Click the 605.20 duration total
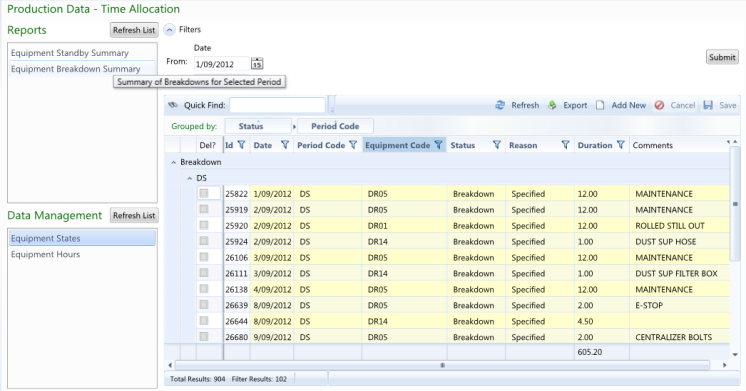This screenshot has width=746, height=391. [589, 352]
